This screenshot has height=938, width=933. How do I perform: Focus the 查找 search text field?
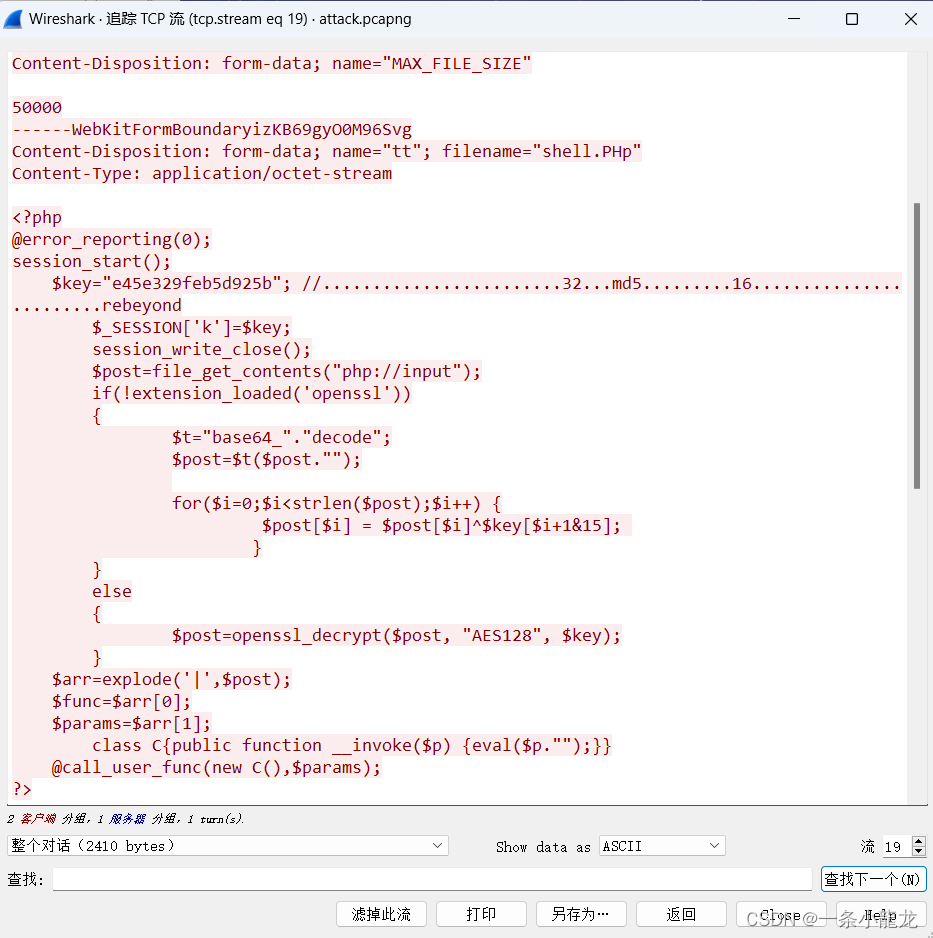point(432,879)
